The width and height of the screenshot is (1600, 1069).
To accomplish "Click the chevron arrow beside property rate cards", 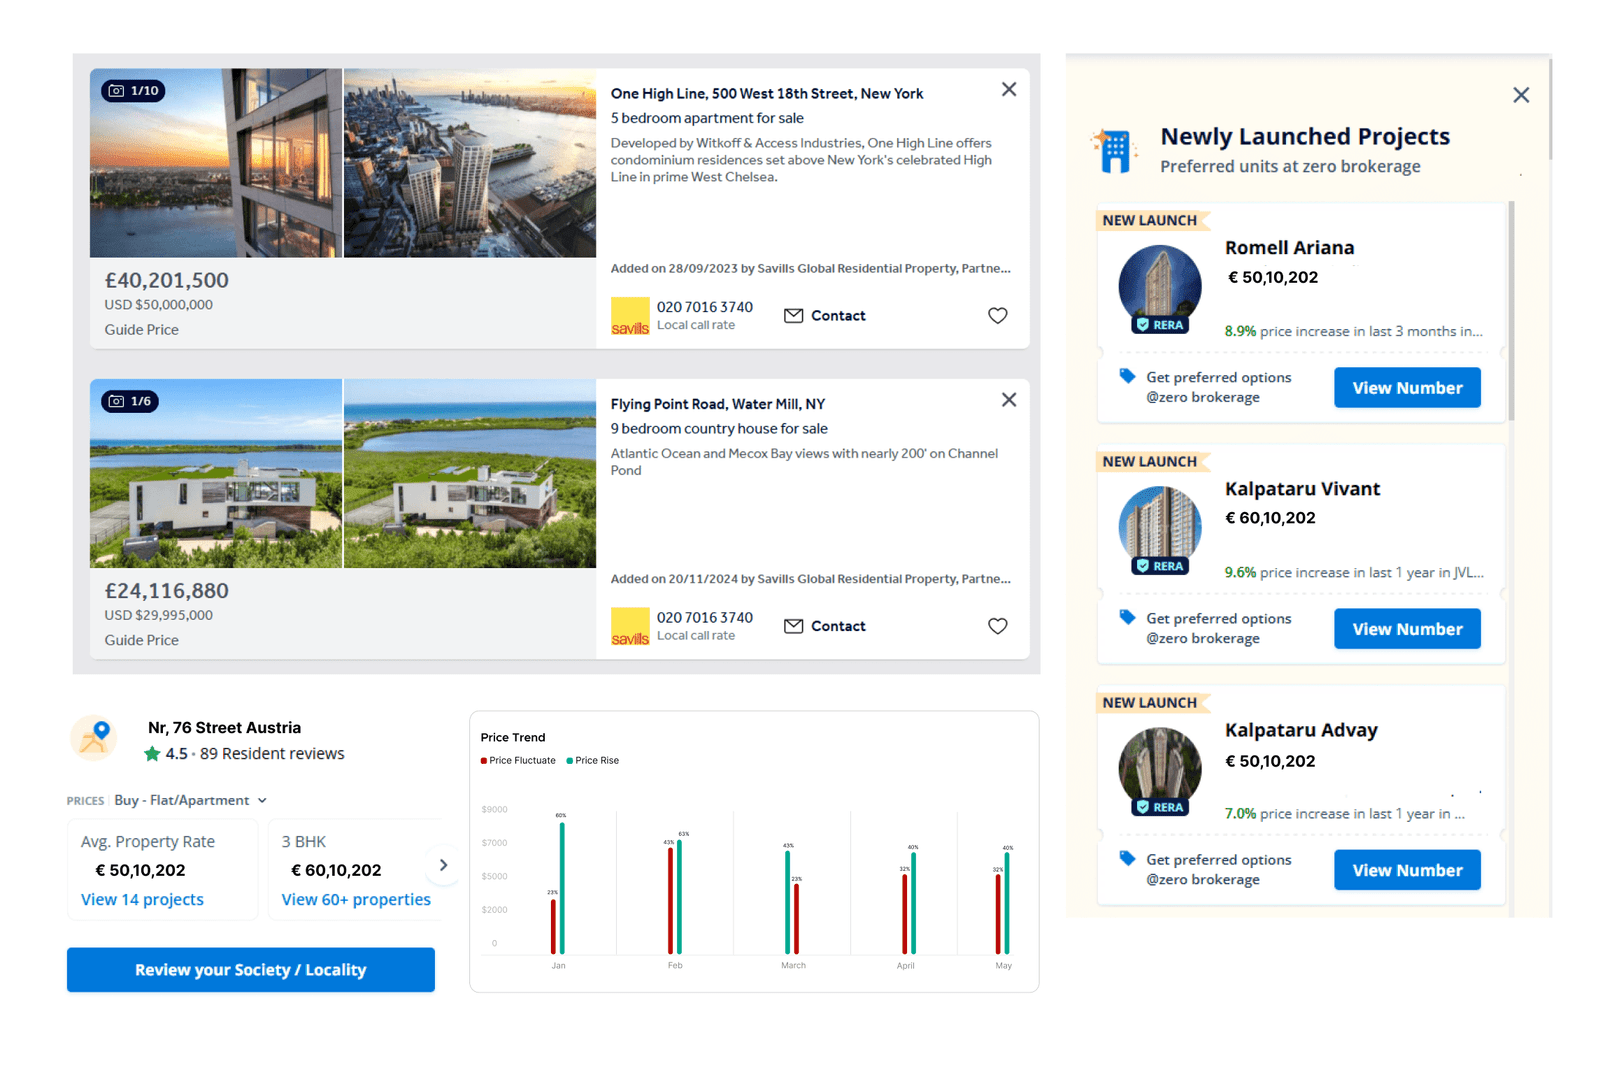I will coord(443,865).
